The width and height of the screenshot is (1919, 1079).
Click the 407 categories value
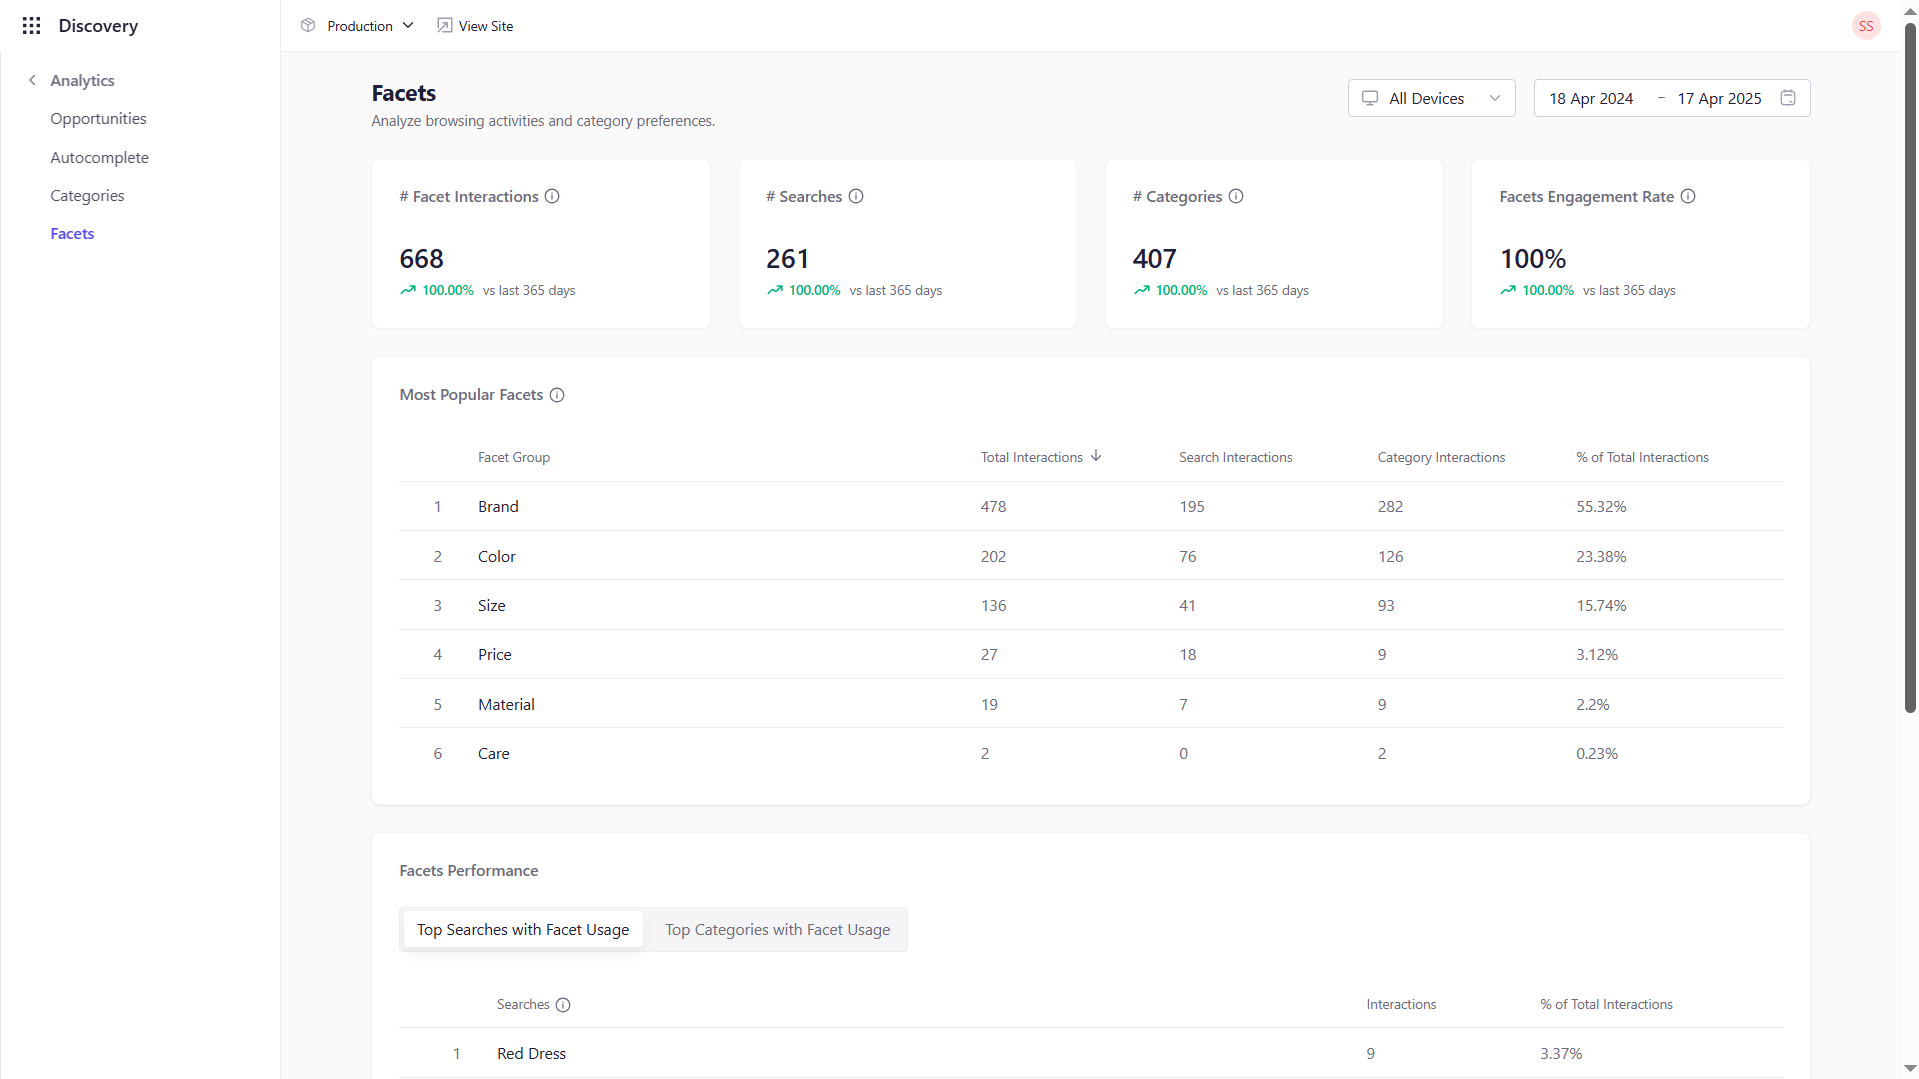[1154, 259]
